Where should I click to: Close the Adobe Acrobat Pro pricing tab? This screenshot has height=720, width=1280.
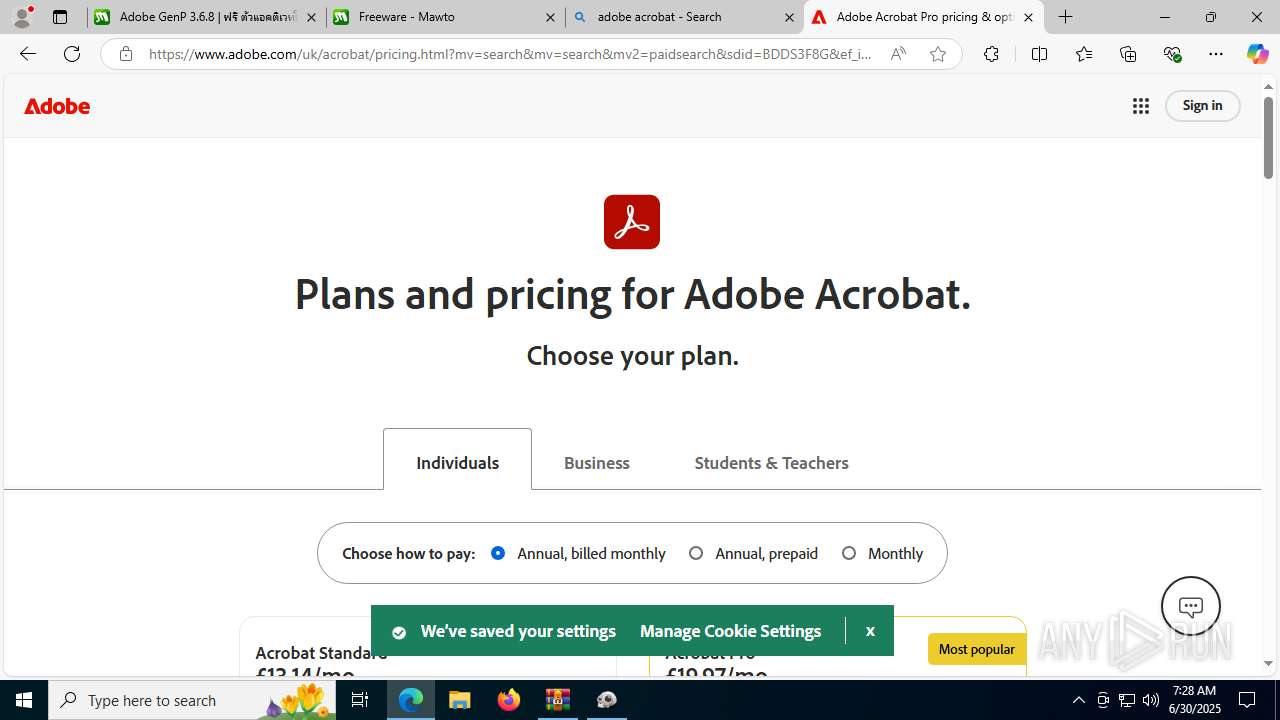(x=1028, y=17)
